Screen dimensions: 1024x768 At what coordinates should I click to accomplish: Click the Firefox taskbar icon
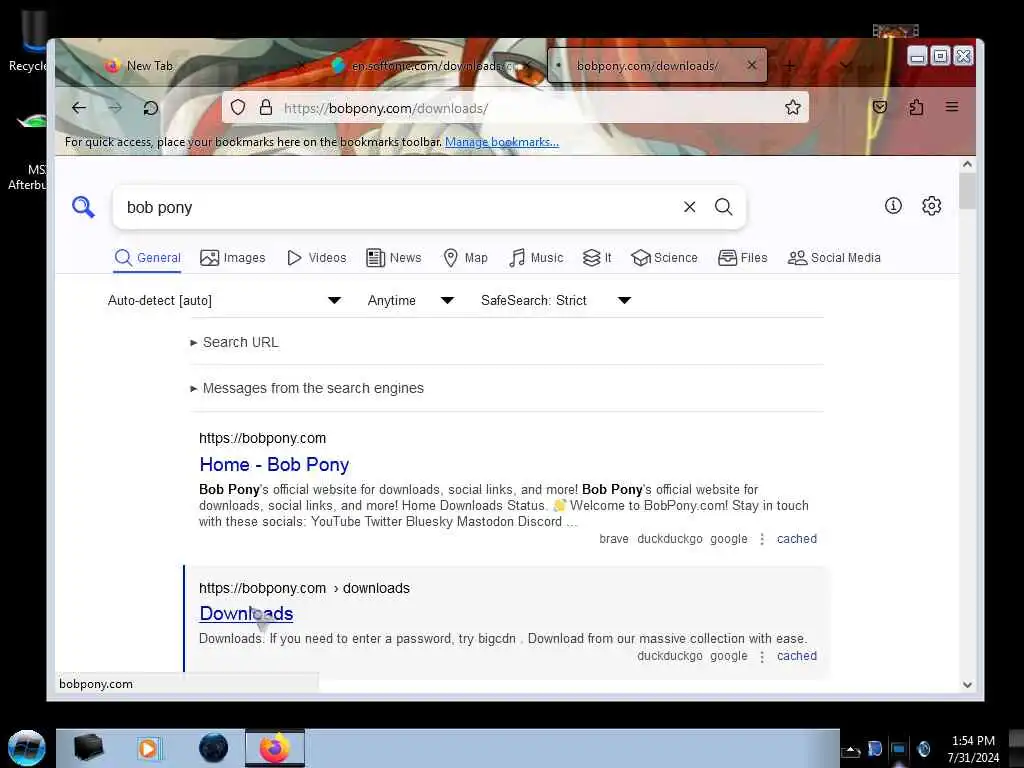point(275,748)
